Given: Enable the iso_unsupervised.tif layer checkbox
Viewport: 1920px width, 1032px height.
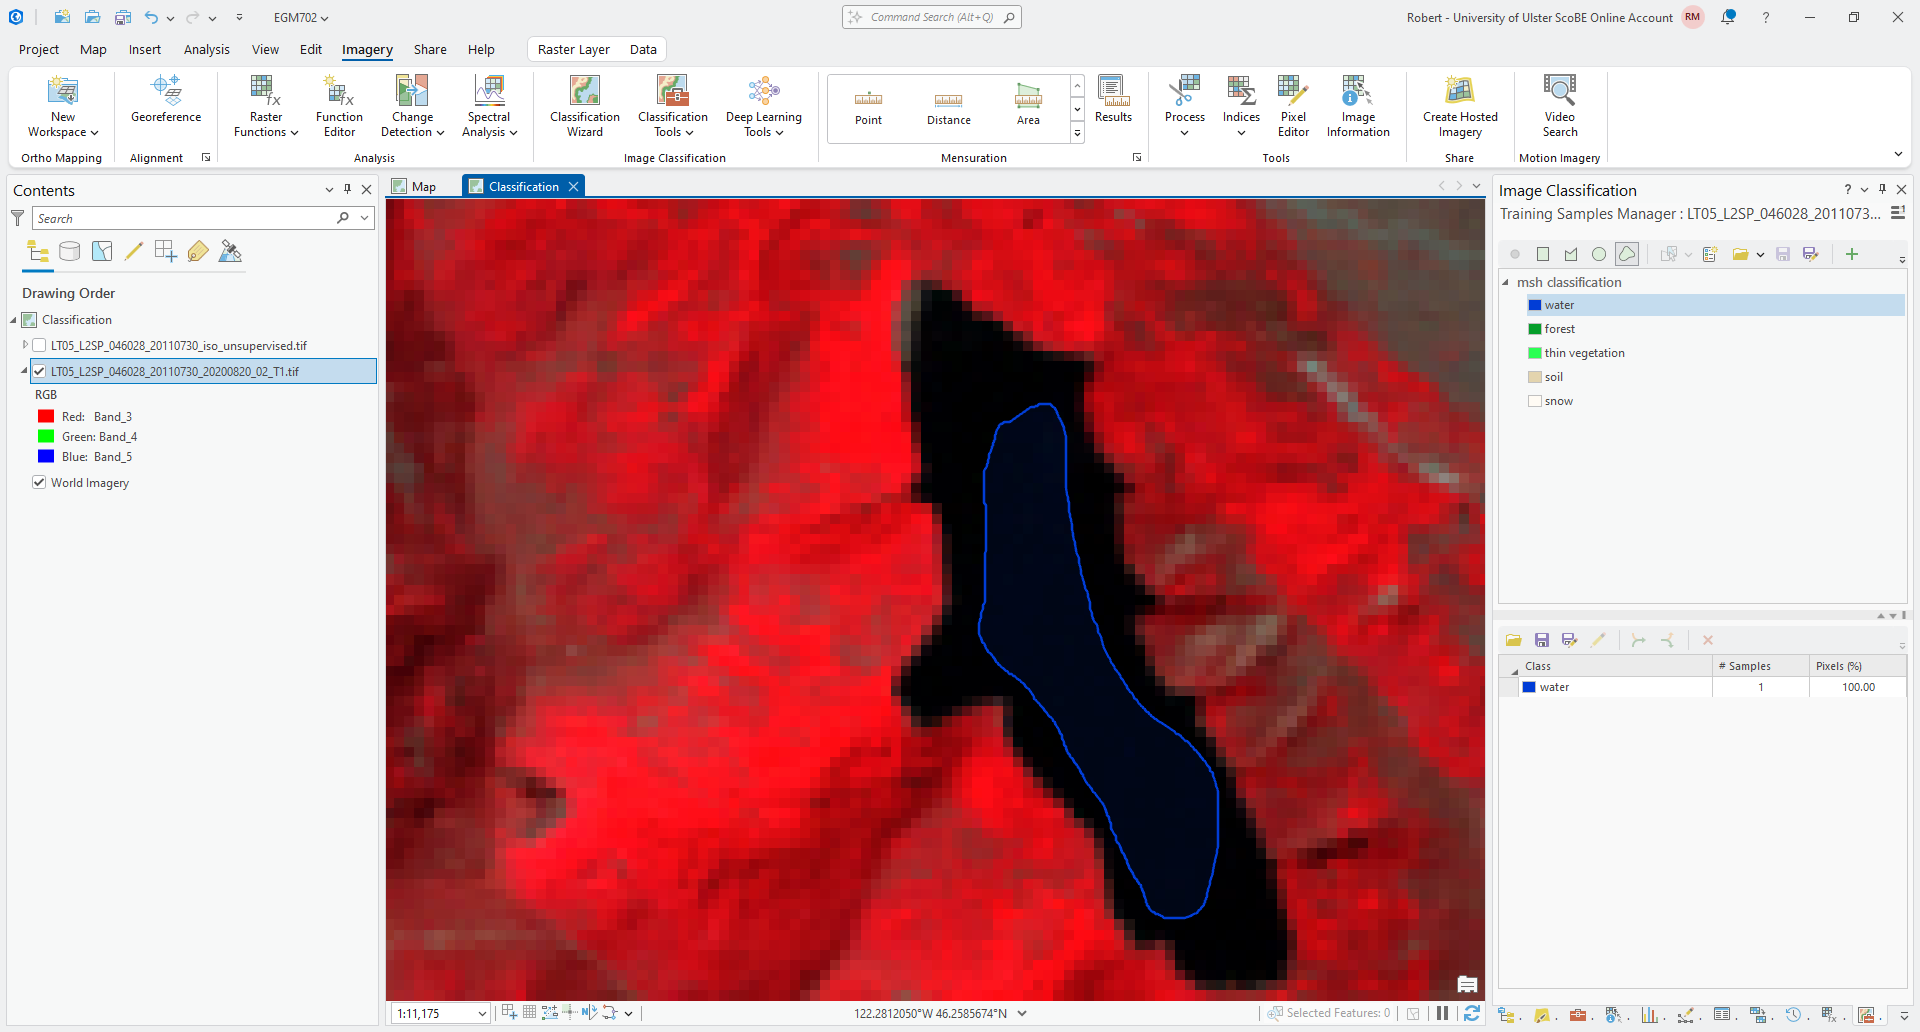Looking at the screenshot, I should click(39, 346).
